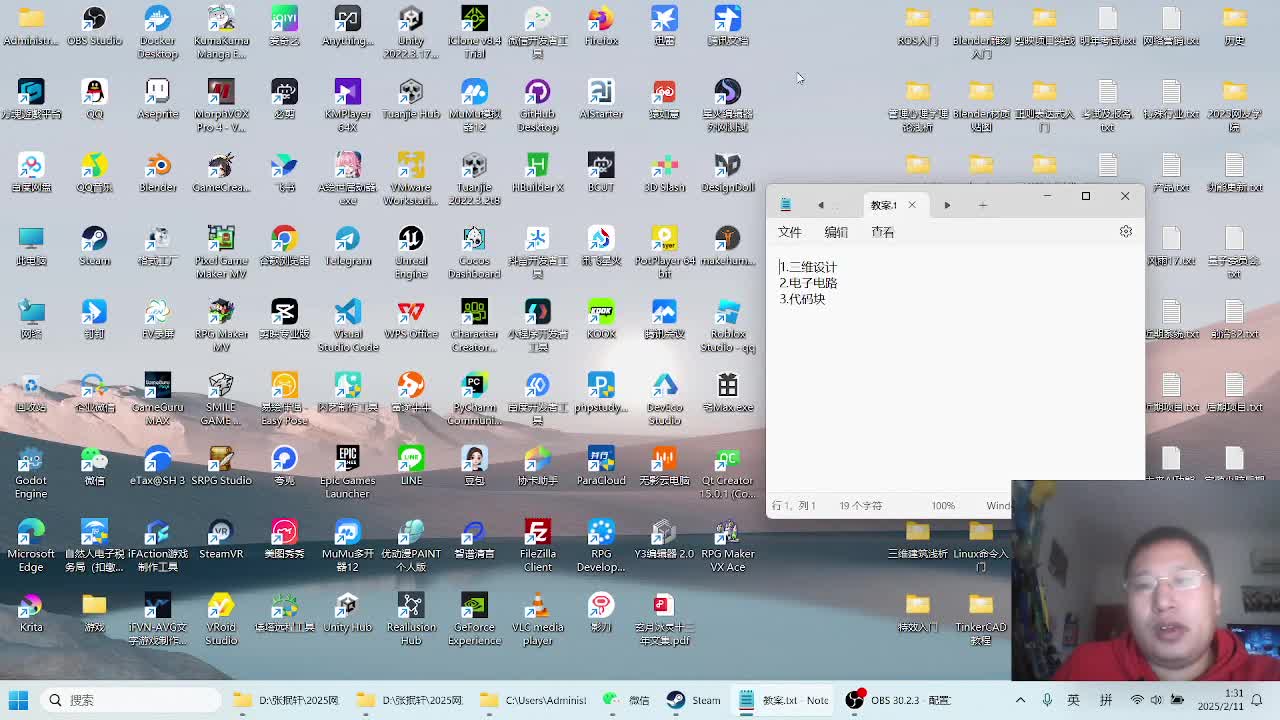Close the 教案.1 tab in Notepad

[x=912, y=205]
